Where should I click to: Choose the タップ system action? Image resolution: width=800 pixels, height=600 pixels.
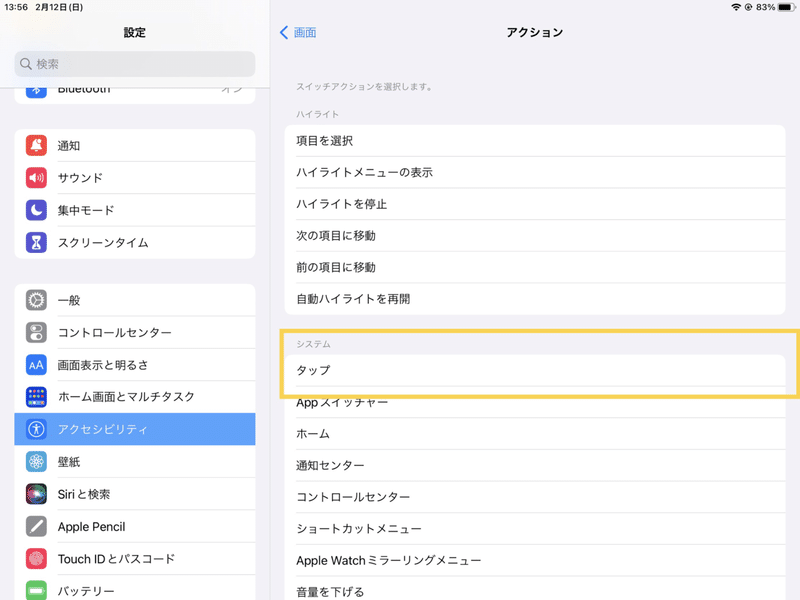pos(534,370)
